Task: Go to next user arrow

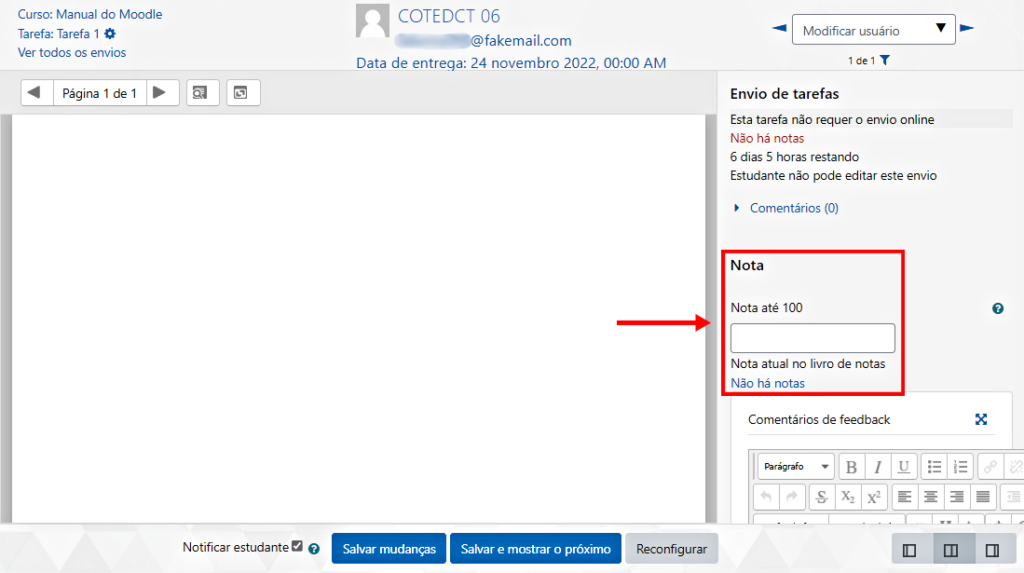Action: pyautogui.click(x=967, y=28)
